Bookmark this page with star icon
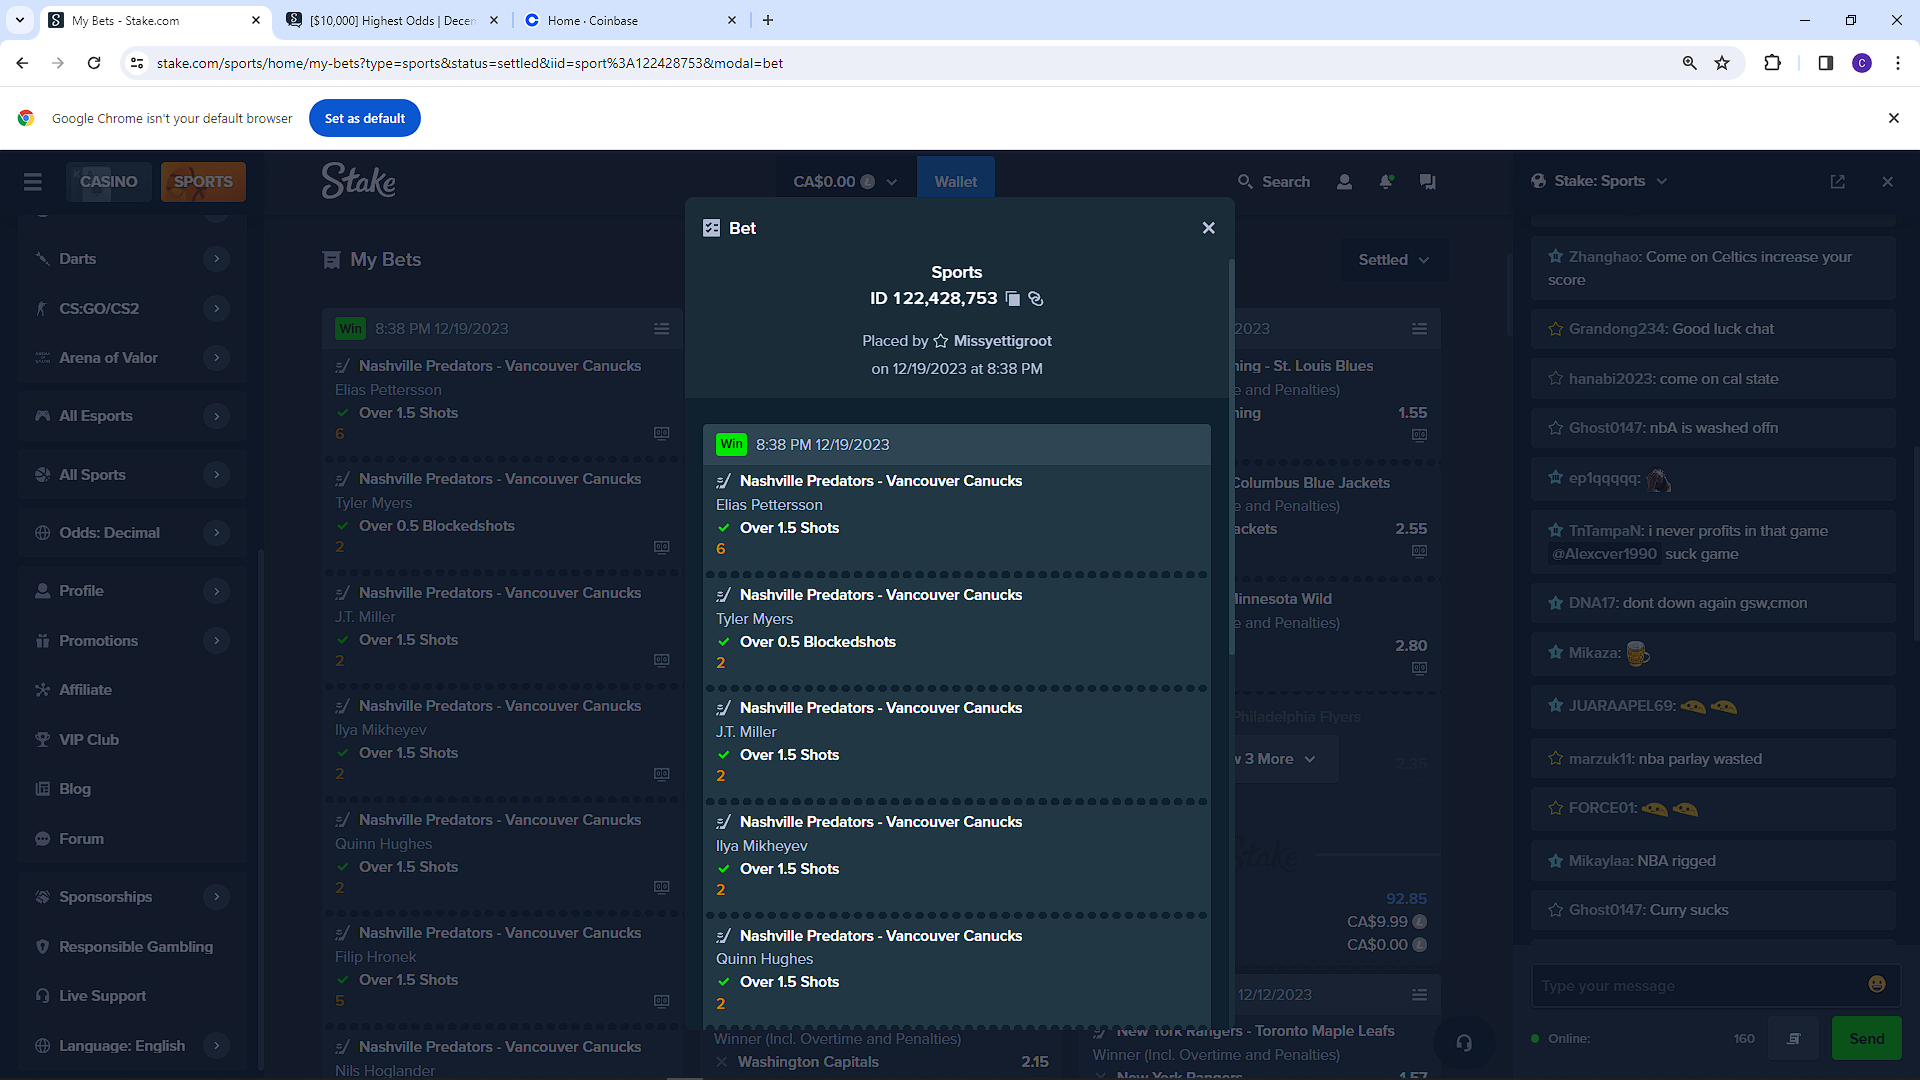Screen dimensions: 1920x1080 coord(1722,63)
